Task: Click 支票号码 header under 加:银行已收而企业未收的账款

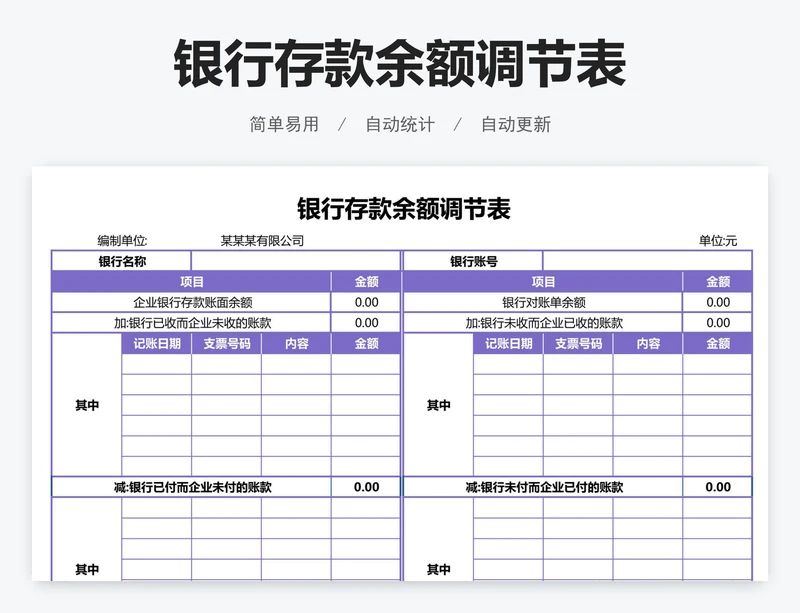Action: point(227,344)
